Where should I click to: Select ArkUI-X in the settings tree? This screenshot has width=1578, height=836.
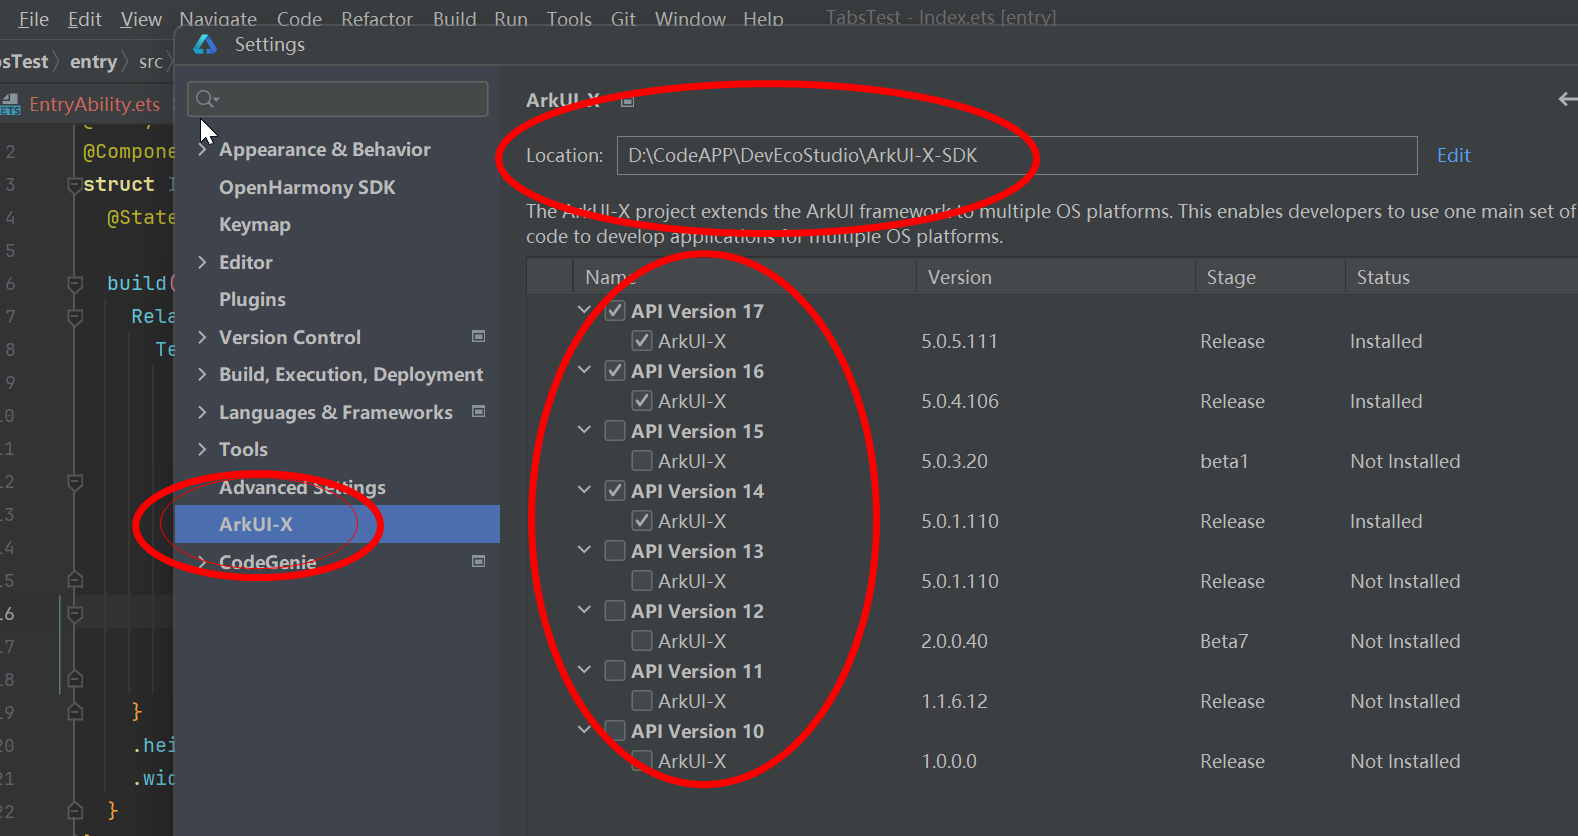click(337, 524)
